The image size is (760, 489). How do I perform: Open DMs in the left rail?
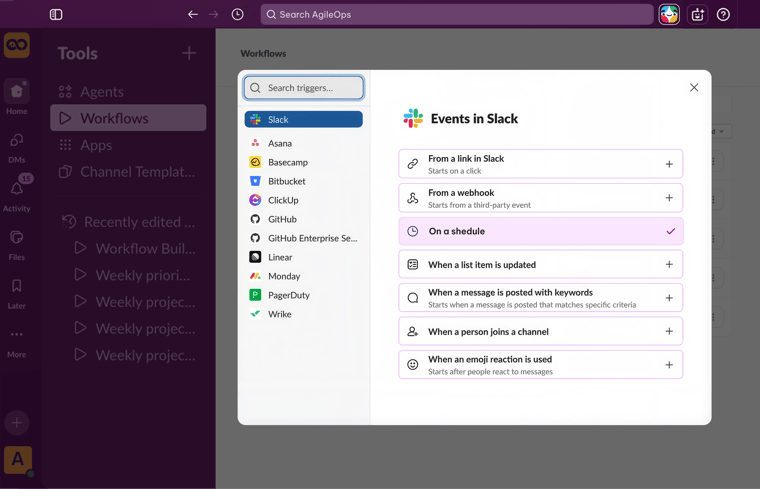coord(16,147)
